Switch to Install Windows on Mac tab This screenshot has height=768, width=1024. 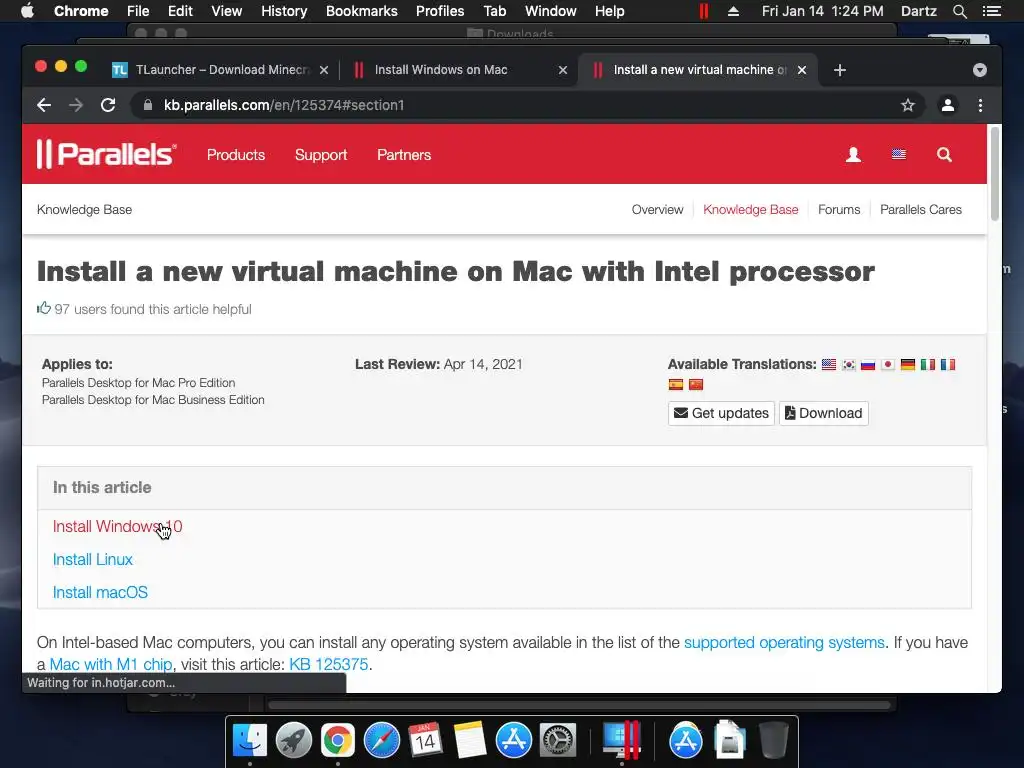coord(458,70)
